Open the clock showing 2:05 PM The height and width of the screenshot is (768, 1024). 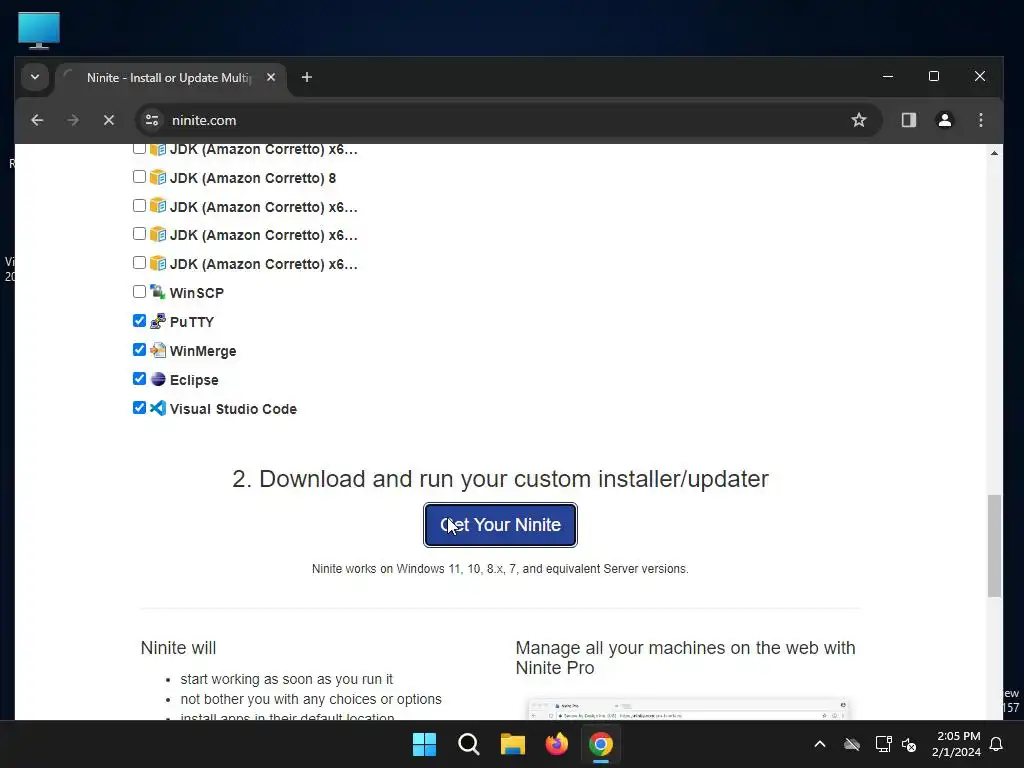(956, 744)
